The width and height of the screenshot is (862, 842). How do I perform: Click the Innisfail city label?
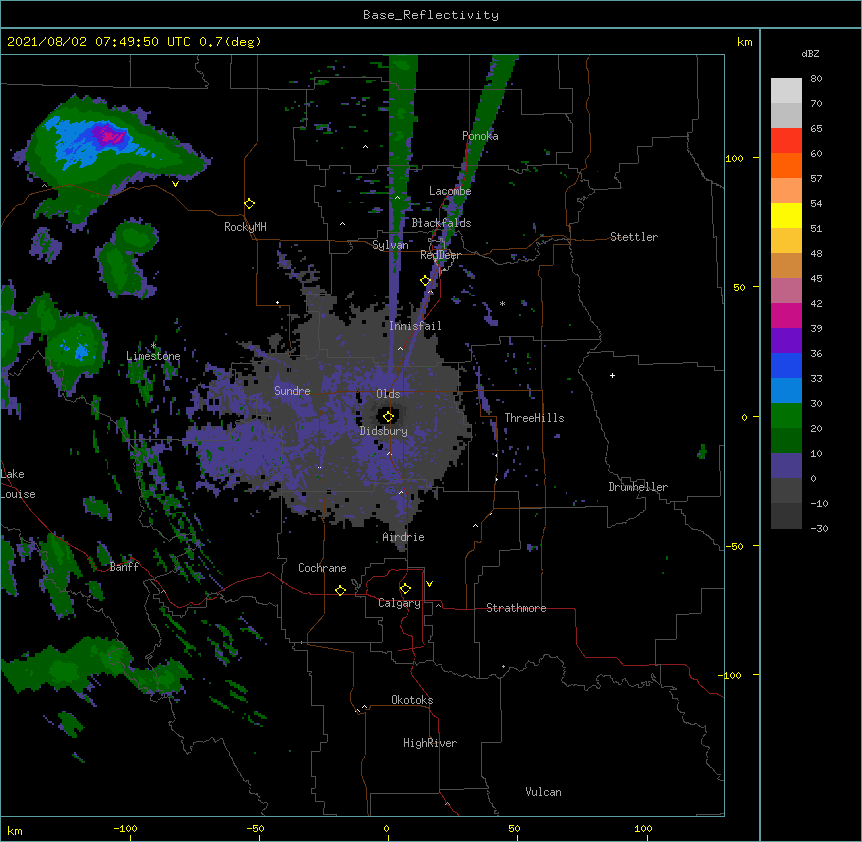(415, 326)
